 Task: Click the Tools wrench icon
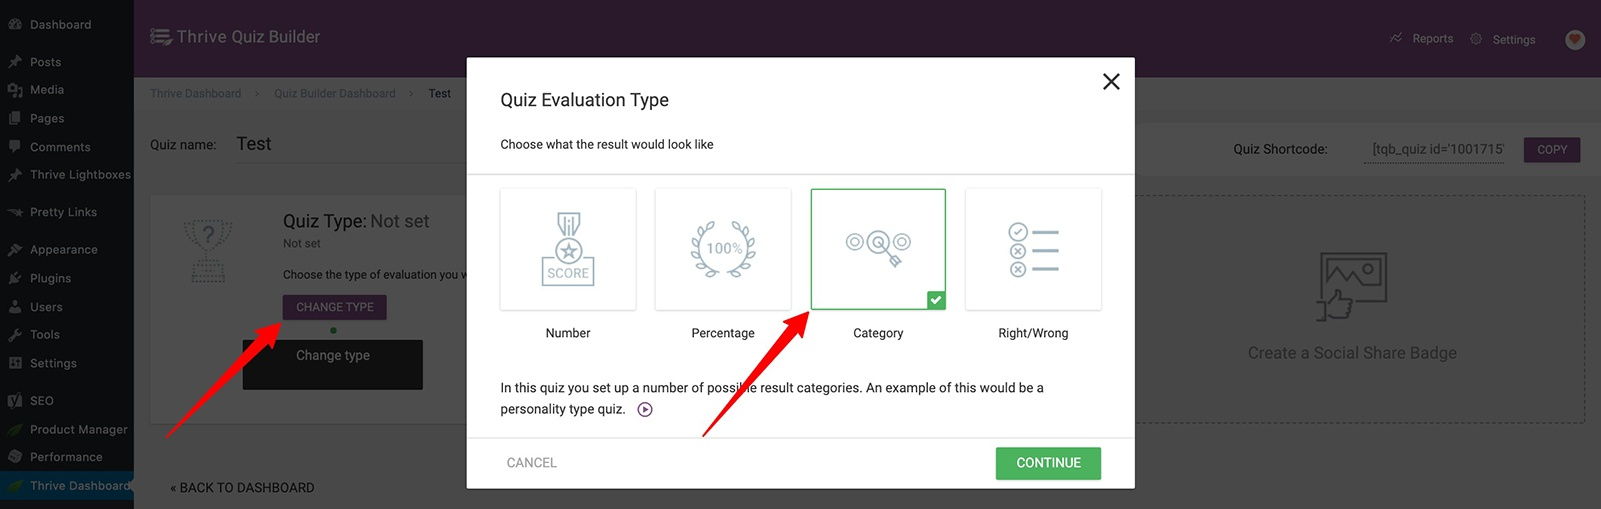coord(15,335)
